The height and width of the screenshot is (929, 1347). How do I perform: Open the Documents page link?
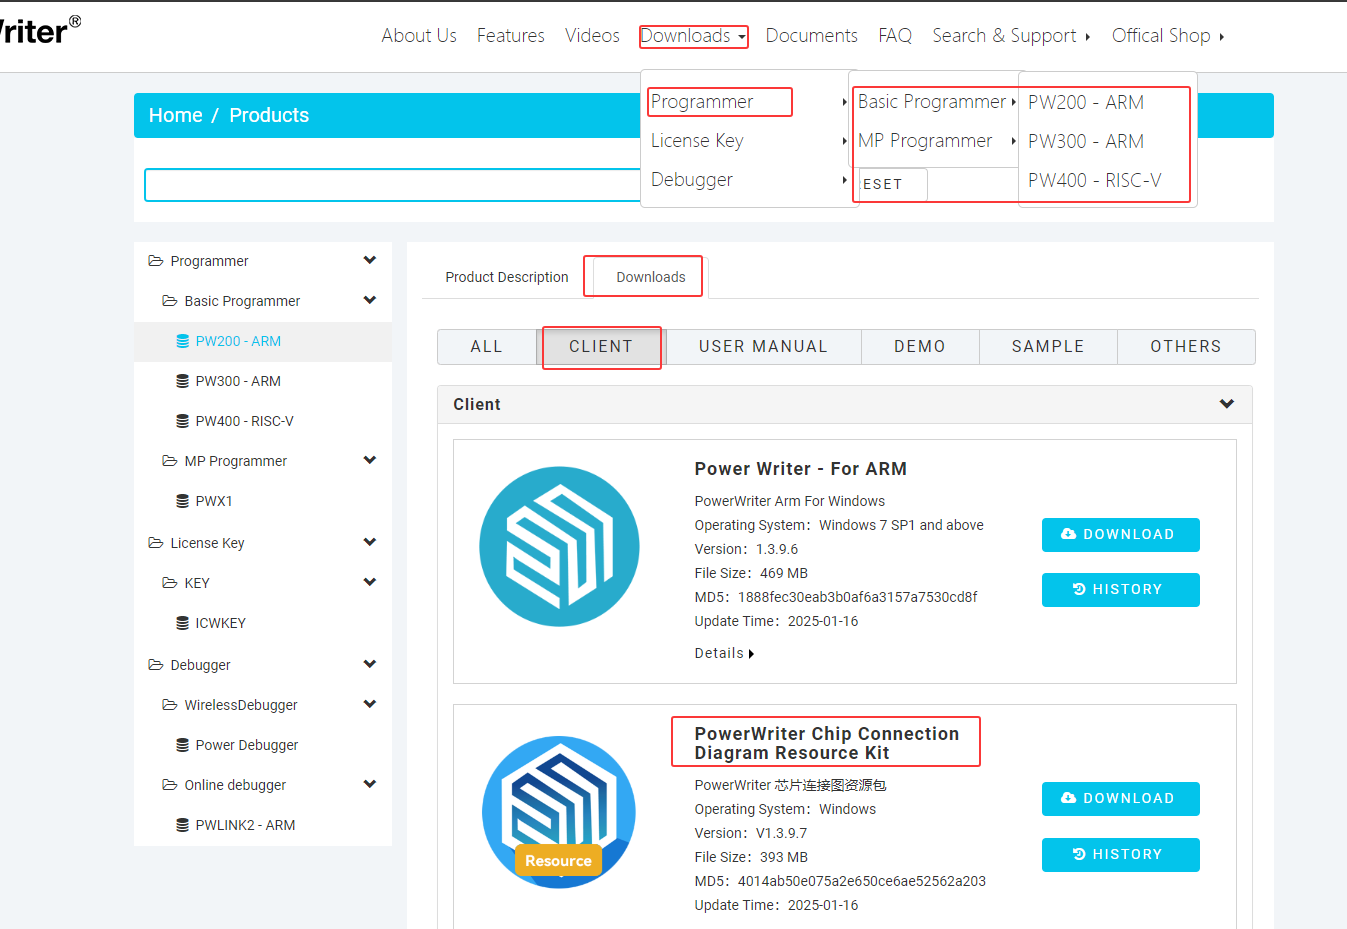pos(812,36)
